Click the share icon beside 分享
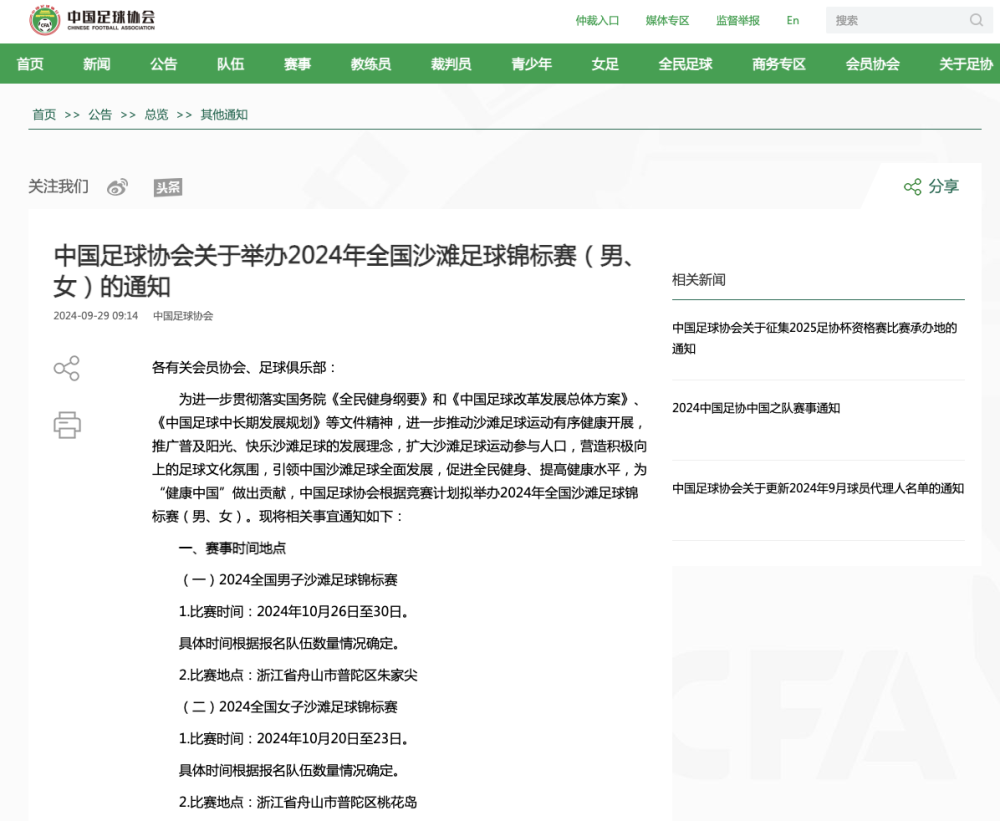The width and height of the screenshot is (1000, 821). [913, 186]
